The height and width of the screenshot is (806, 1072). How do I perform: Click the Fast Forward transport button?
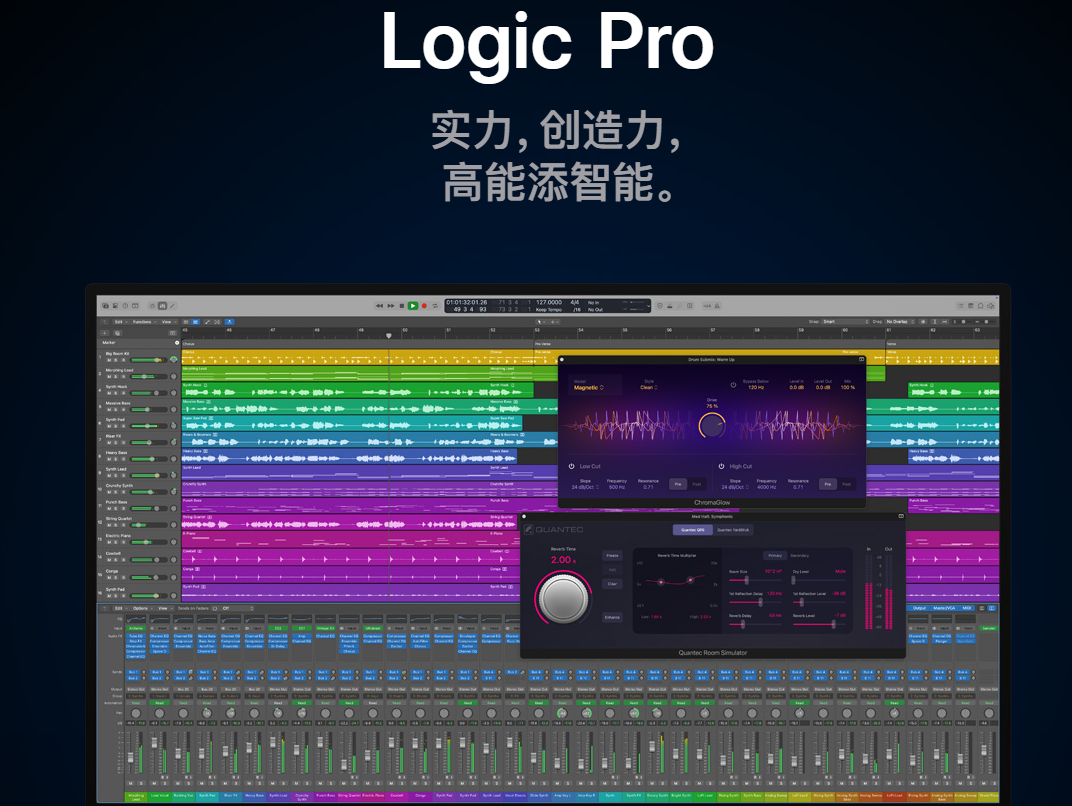[x=391, y=306]
